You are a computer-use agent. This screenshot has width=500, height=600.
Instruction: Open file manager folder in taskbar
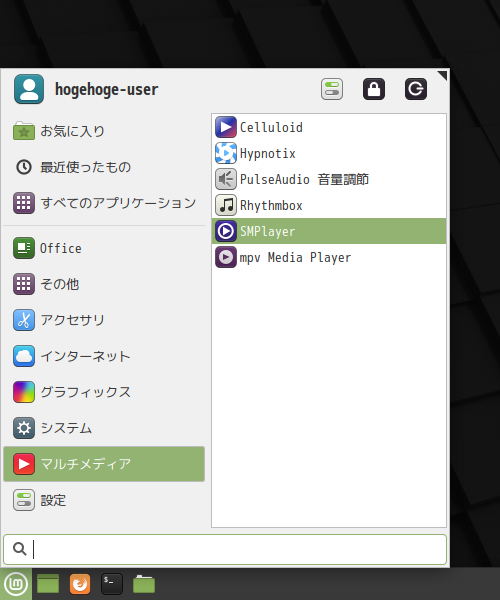tap(144, 584)
